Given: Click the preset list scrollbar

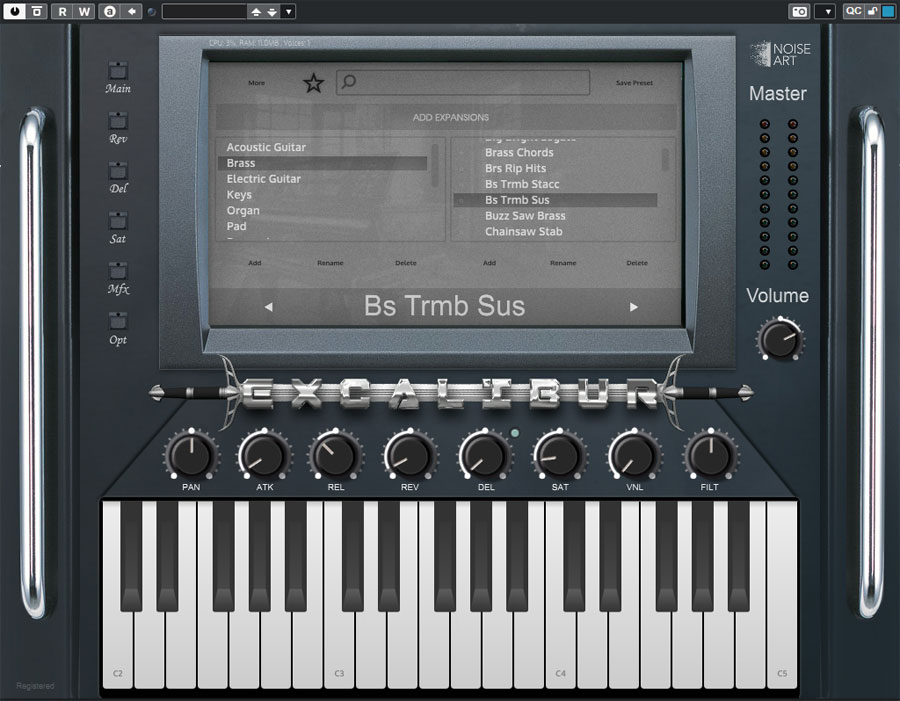Looking at the screenshot, I should click(x=665, y=160).
